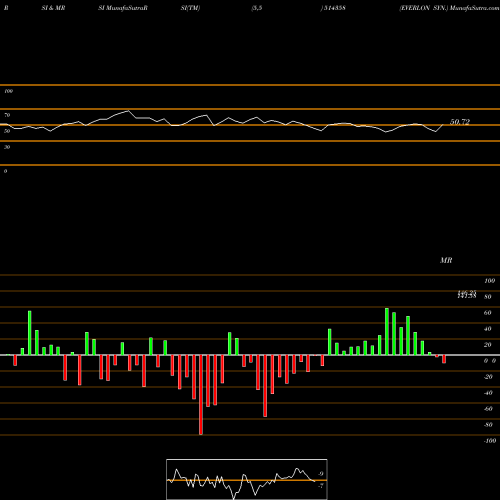Viewport: 500px width, 500px height.
Task: Click the 'SI(TM)' header text
Action: point(190,8)
